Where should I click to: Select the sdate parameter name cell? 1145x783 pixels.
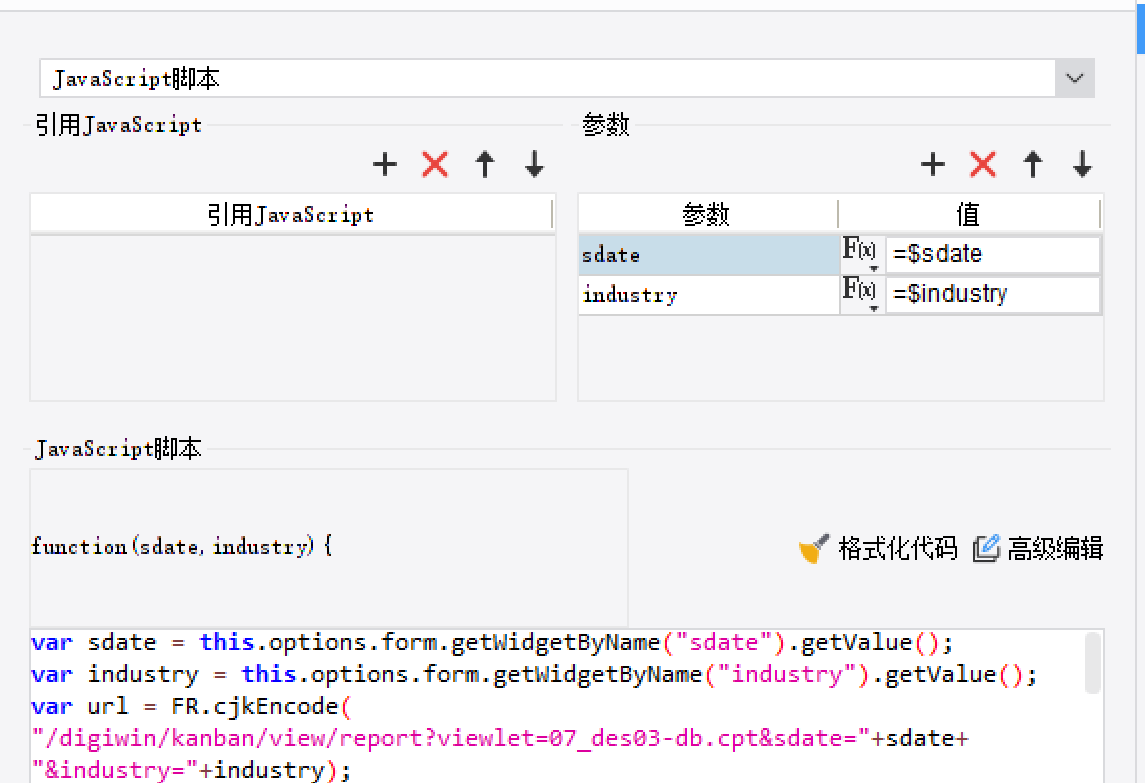[x=708, y=255]
